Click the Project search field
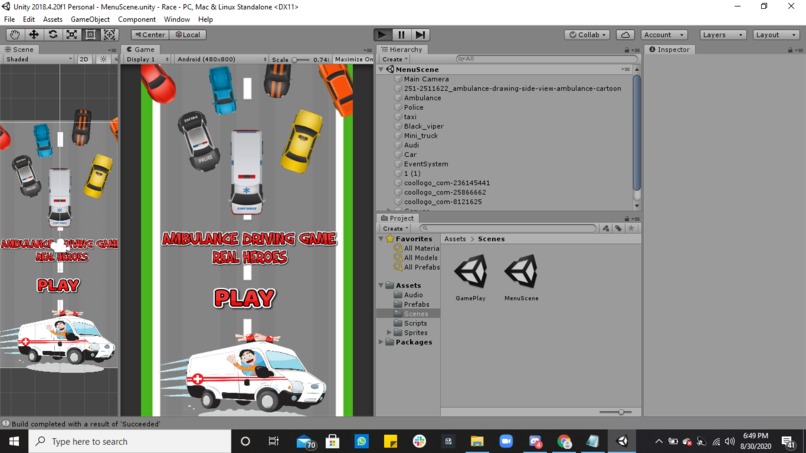Viewport: 806px width, 453px height. [508, 228]
